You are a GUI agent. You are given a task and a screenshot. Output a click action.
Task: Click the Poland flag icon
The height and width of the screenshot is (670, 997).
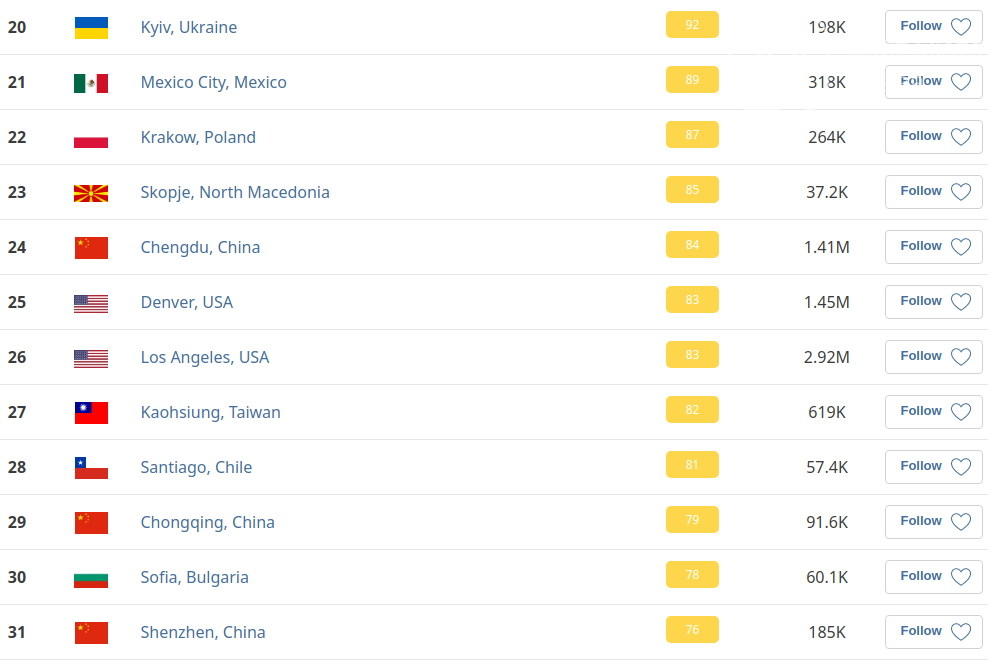point(91,138)
